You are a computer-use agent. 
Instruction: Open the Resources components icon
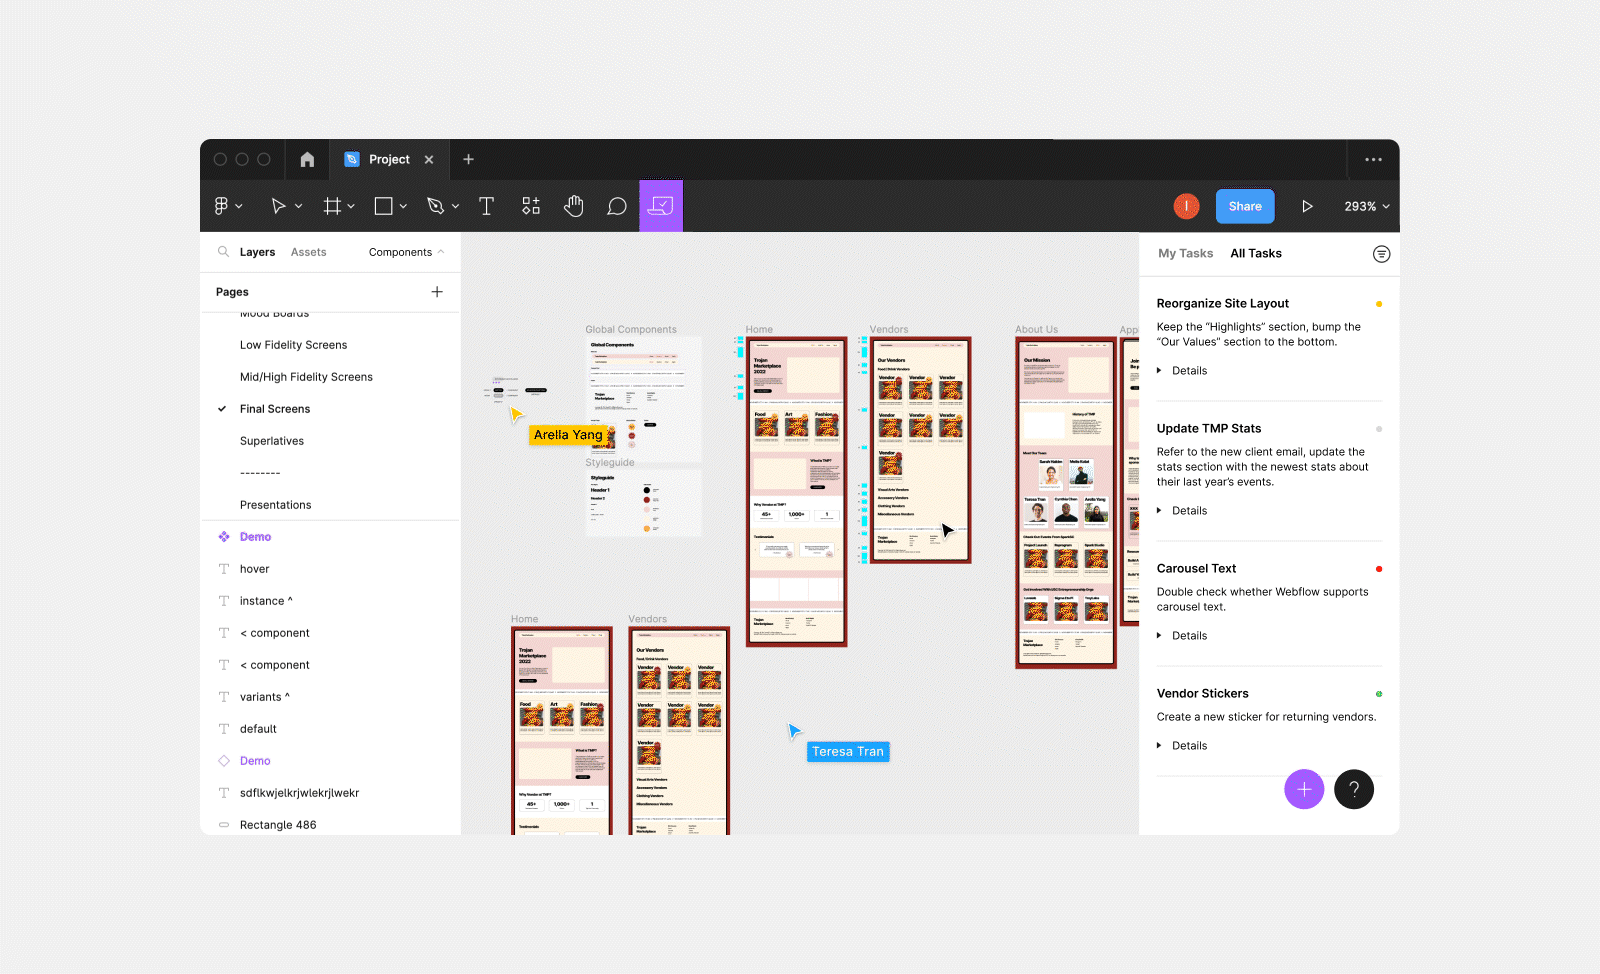(531, 206)
